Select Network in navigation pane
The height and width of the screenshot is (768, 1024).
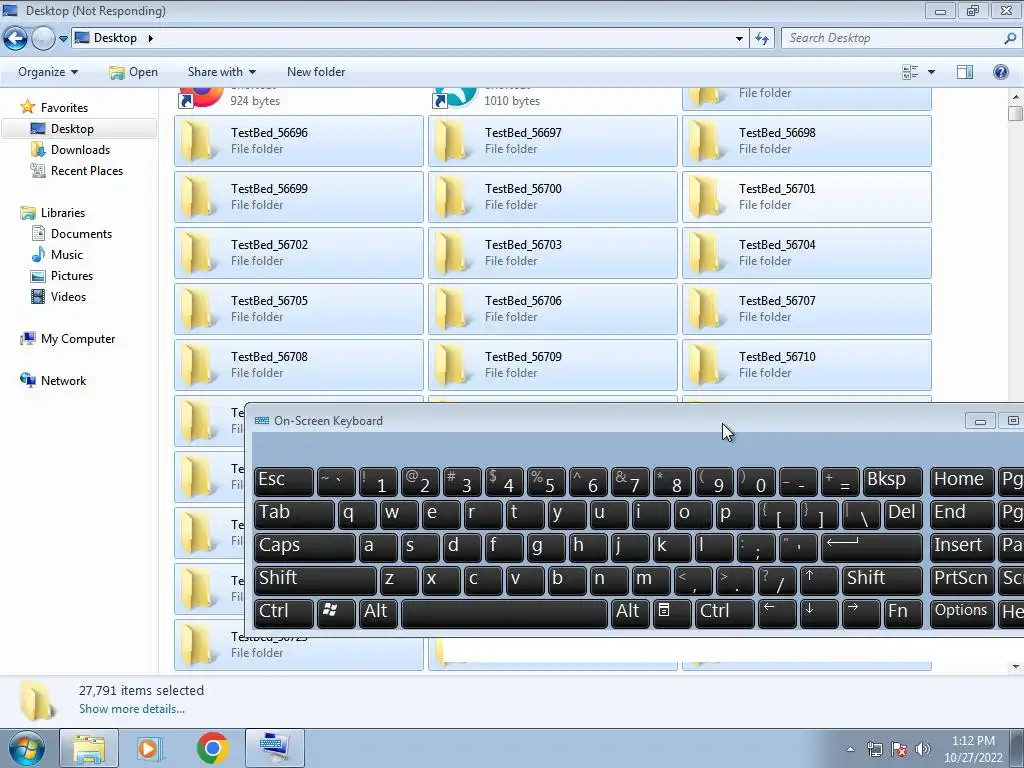click(x=63, y=381)
